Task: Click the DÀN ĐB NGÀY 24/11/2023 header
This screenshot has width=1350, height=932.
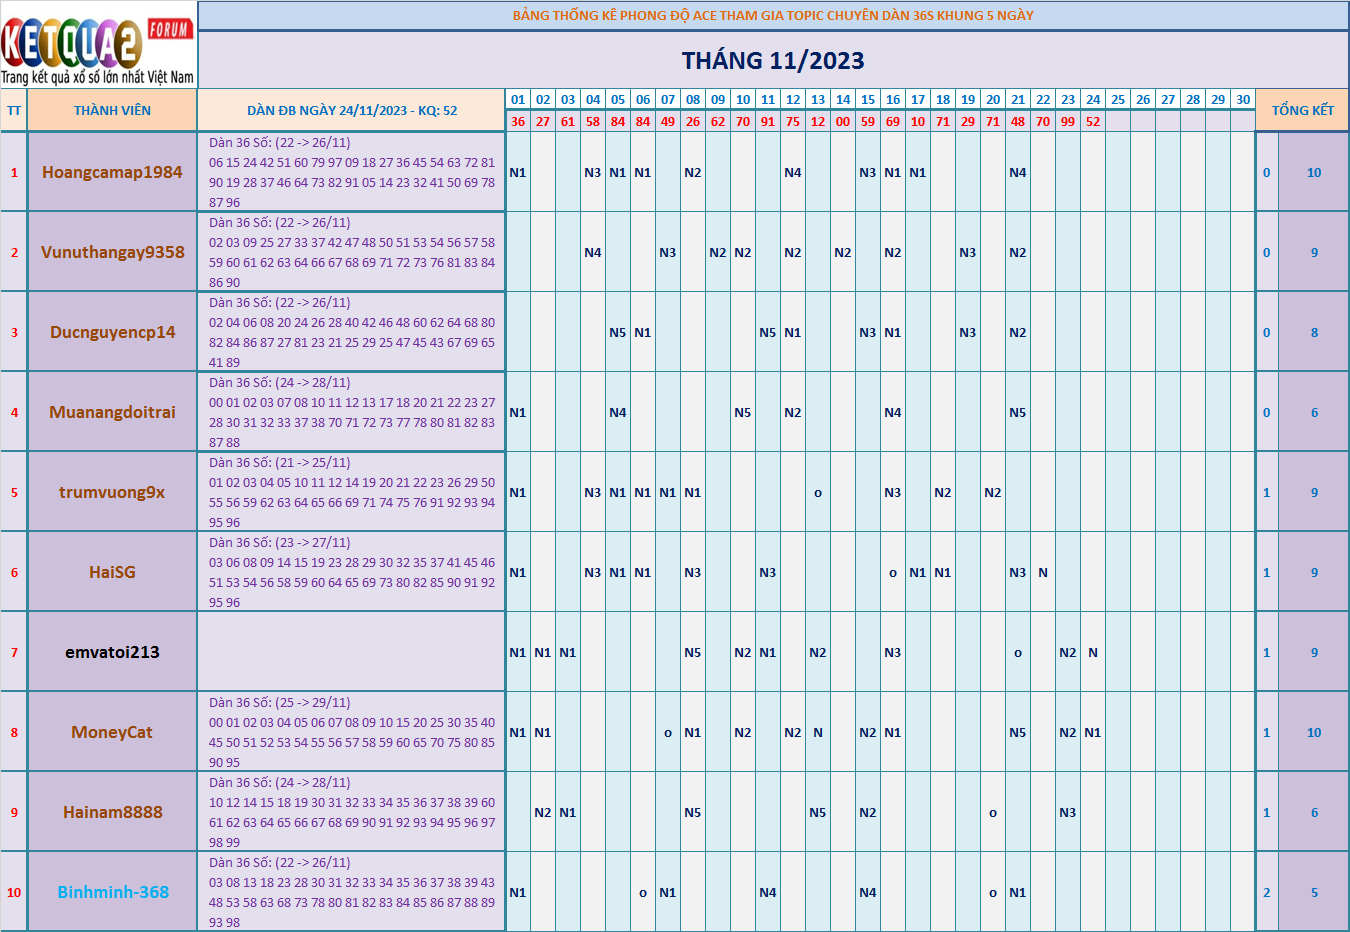Action: point(352,111)
